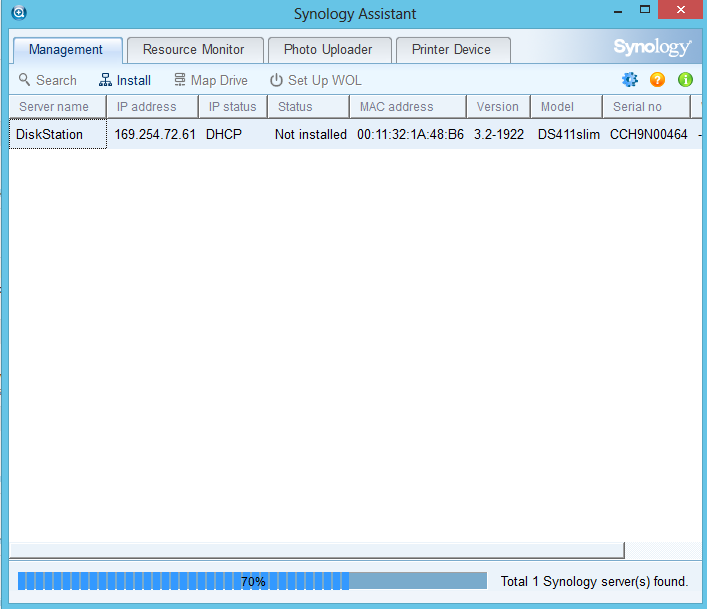Click the Search toolbar button
This screenshot has height=609, width=707.
click(47, 80)
